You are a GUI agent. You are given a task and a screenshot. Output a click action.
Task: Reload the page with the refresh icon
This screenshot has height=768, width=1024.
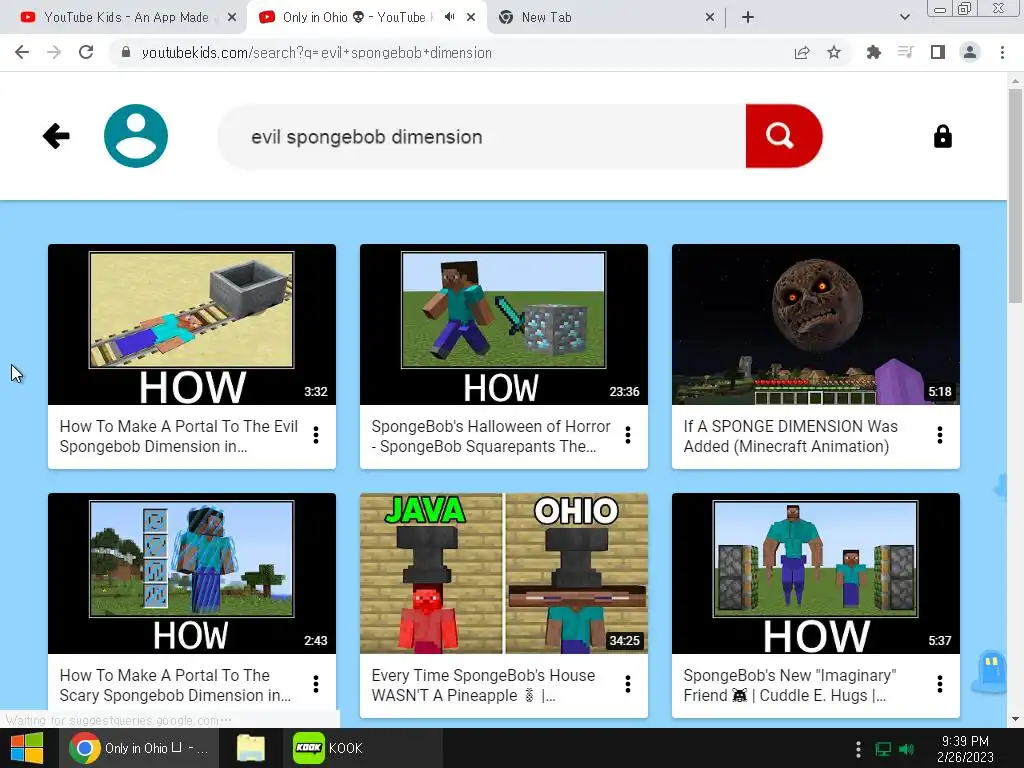pos(86,52)
